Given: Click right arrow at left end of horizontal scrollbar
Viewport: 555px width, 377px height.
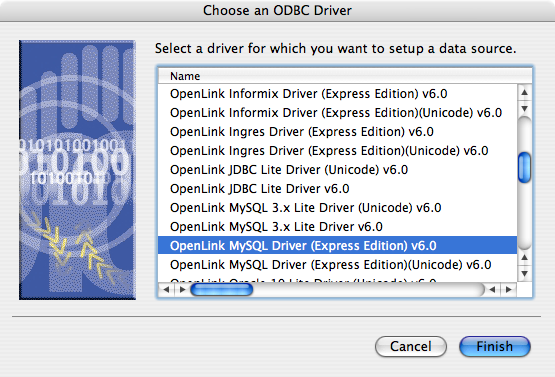Looking at the screenshot, I should pyautogui.click(x=182, y=290).
